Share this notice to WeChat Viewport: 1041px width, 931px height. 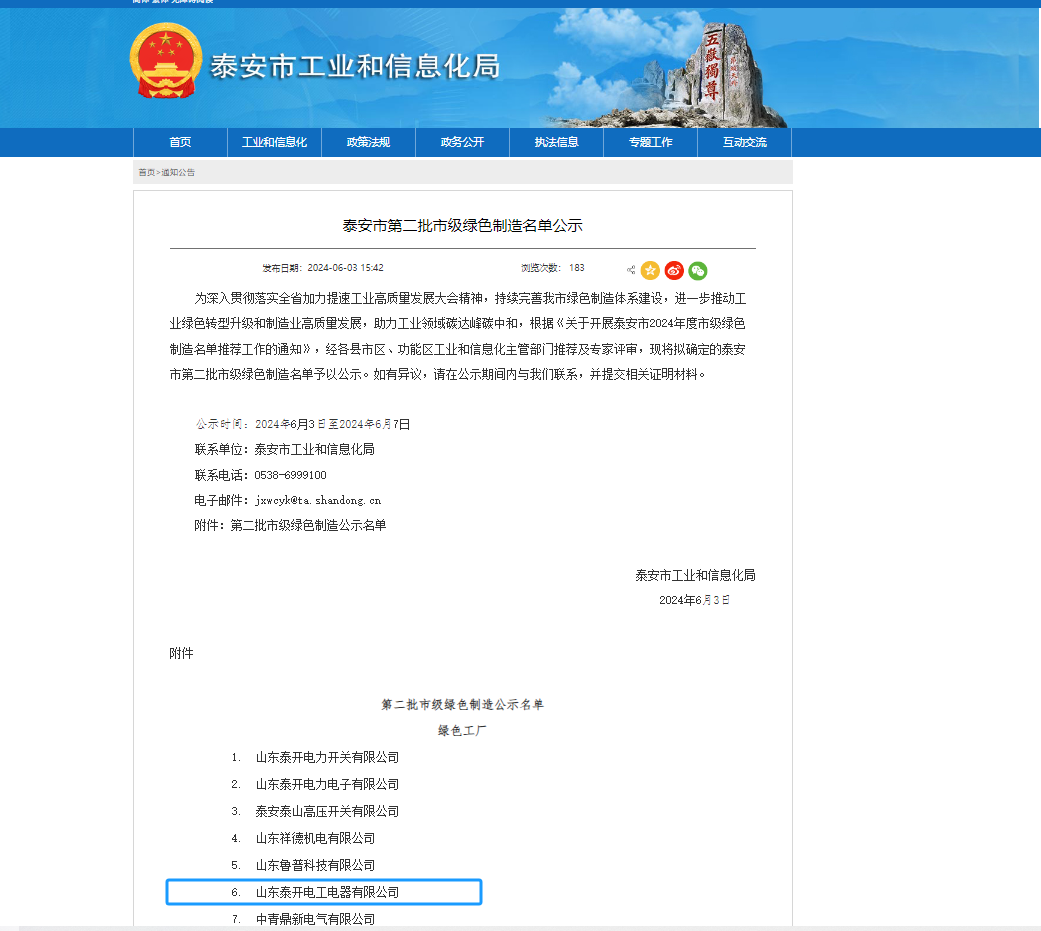[697, 270]
